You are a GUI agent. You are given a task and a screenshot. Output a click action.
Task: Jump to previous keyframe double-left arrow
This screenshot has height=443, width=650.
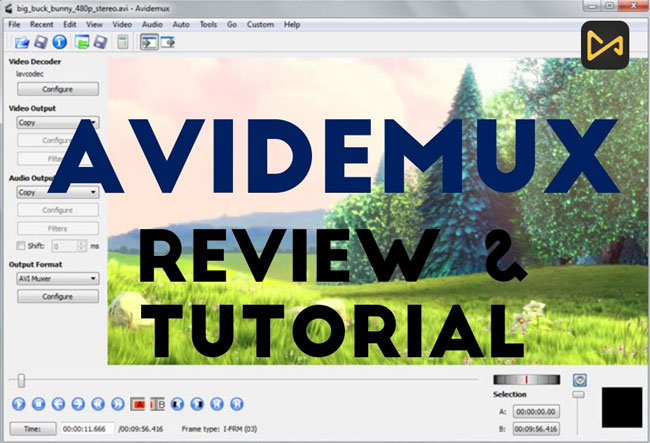coord(98,404)
